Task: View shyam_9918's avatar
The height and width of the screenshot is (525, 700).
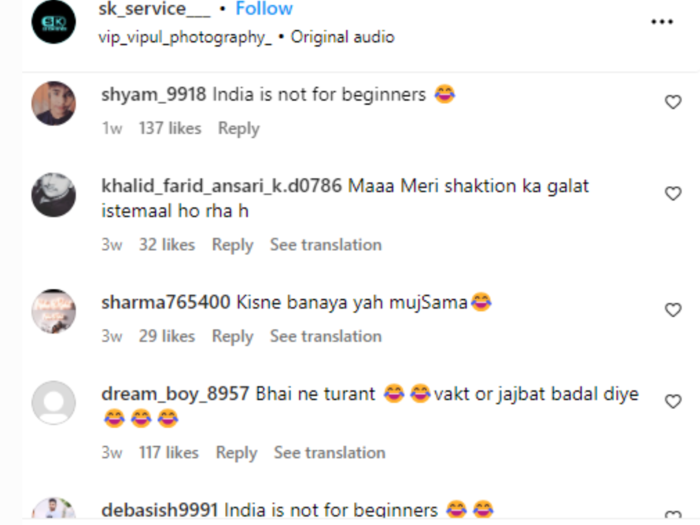Action: point(54,103)
